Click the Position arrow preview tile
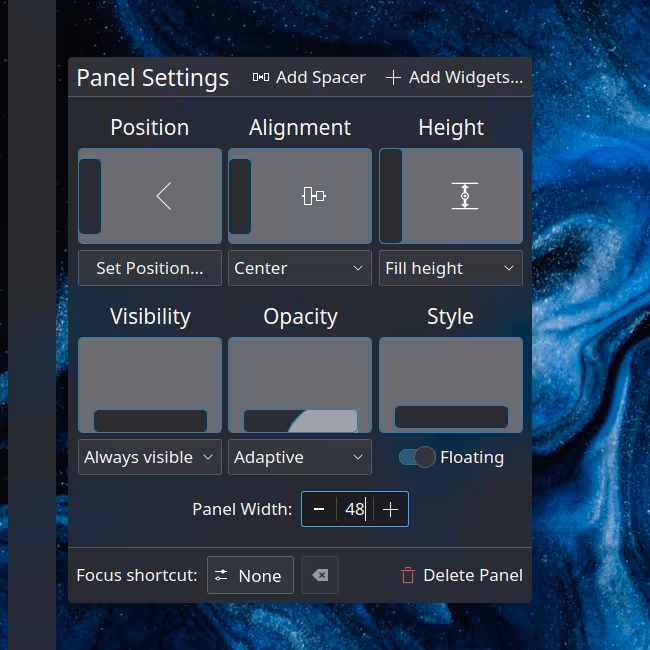The image size is (650, 650). point(150,196)
